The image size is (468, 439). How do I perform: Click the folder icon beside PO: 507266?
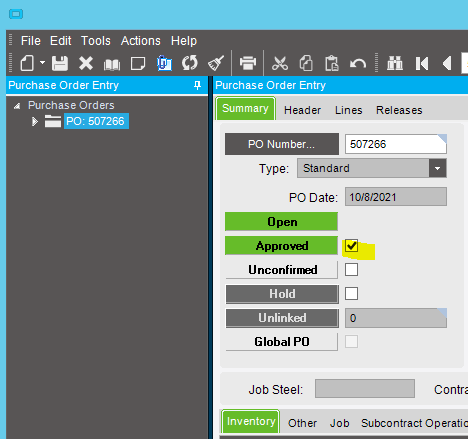pos(53,121)
